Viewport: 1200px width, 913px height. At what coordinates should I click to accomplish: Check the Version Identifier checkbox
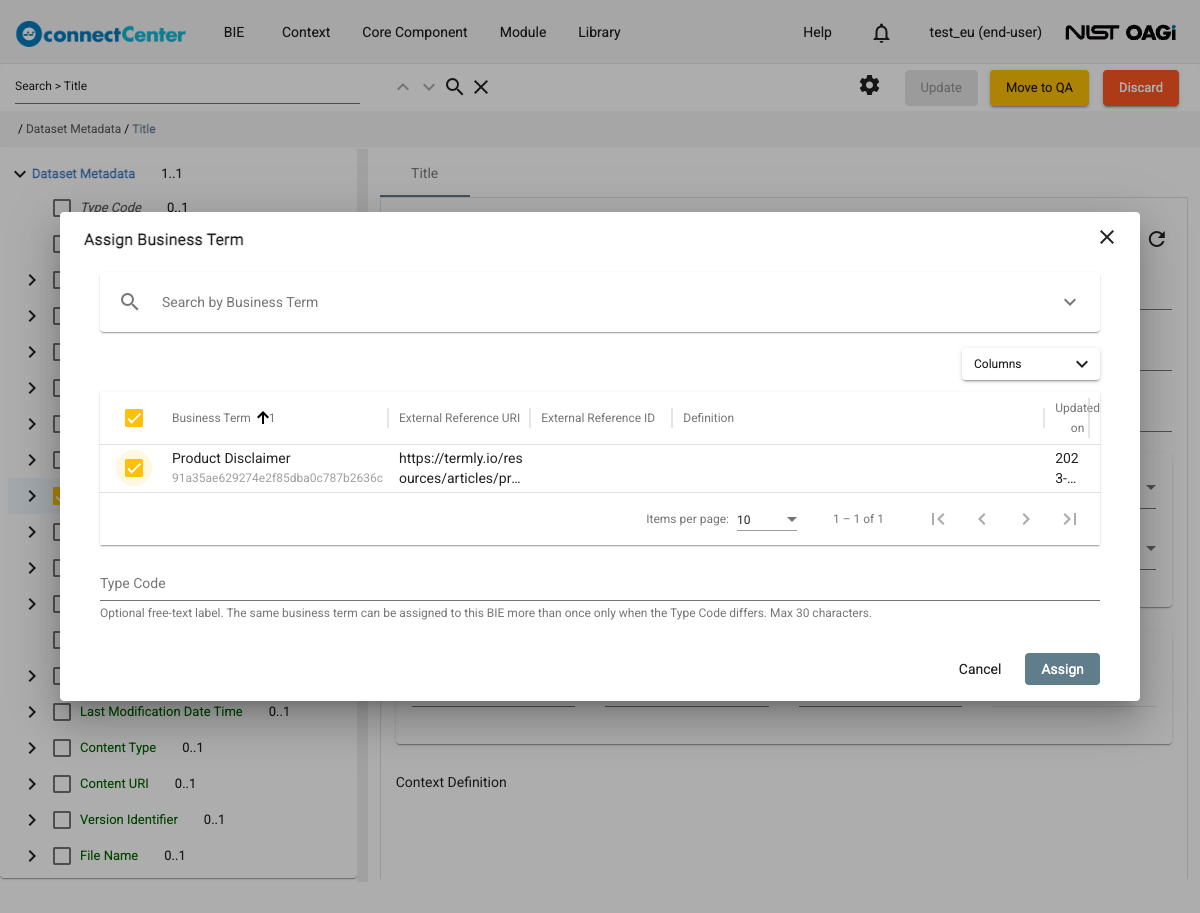(62, 820)
